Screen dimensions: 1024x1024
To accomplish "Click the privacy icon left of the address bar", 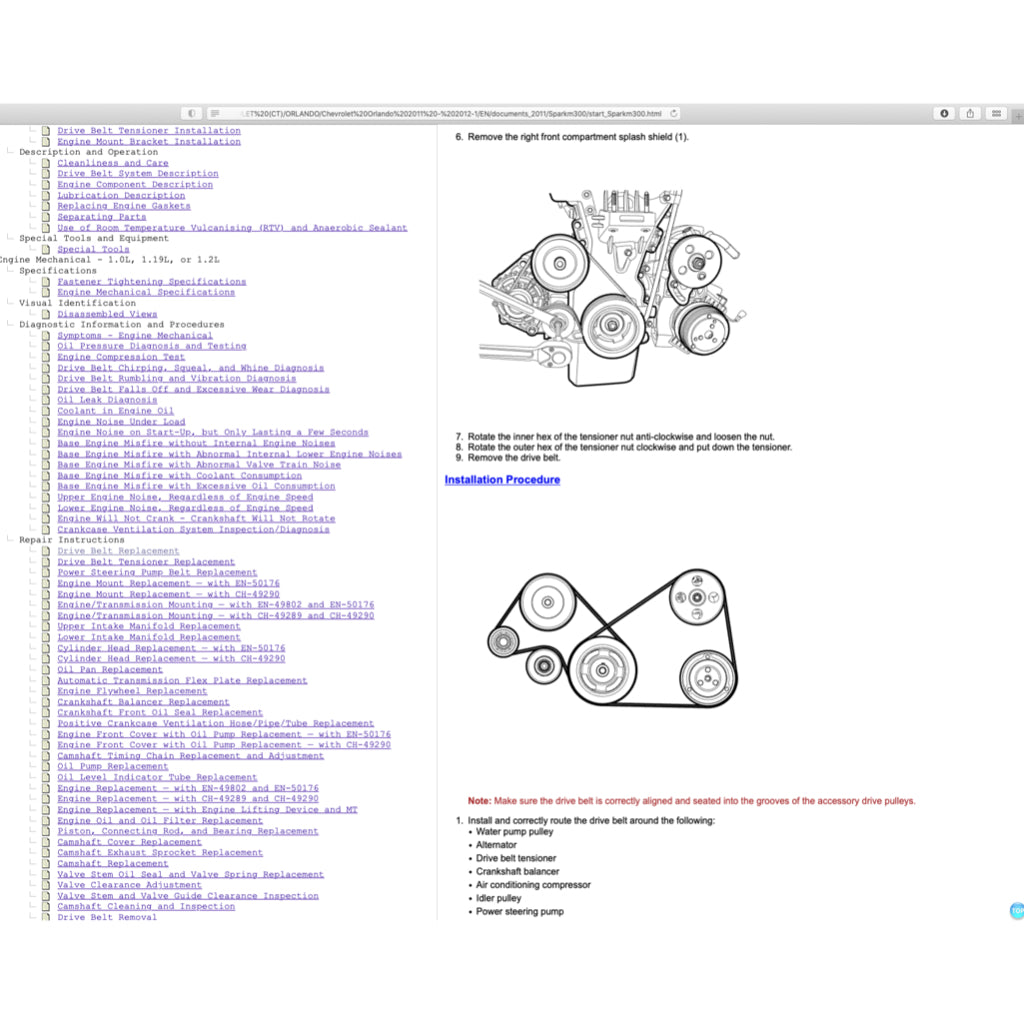I will point(190,113).
